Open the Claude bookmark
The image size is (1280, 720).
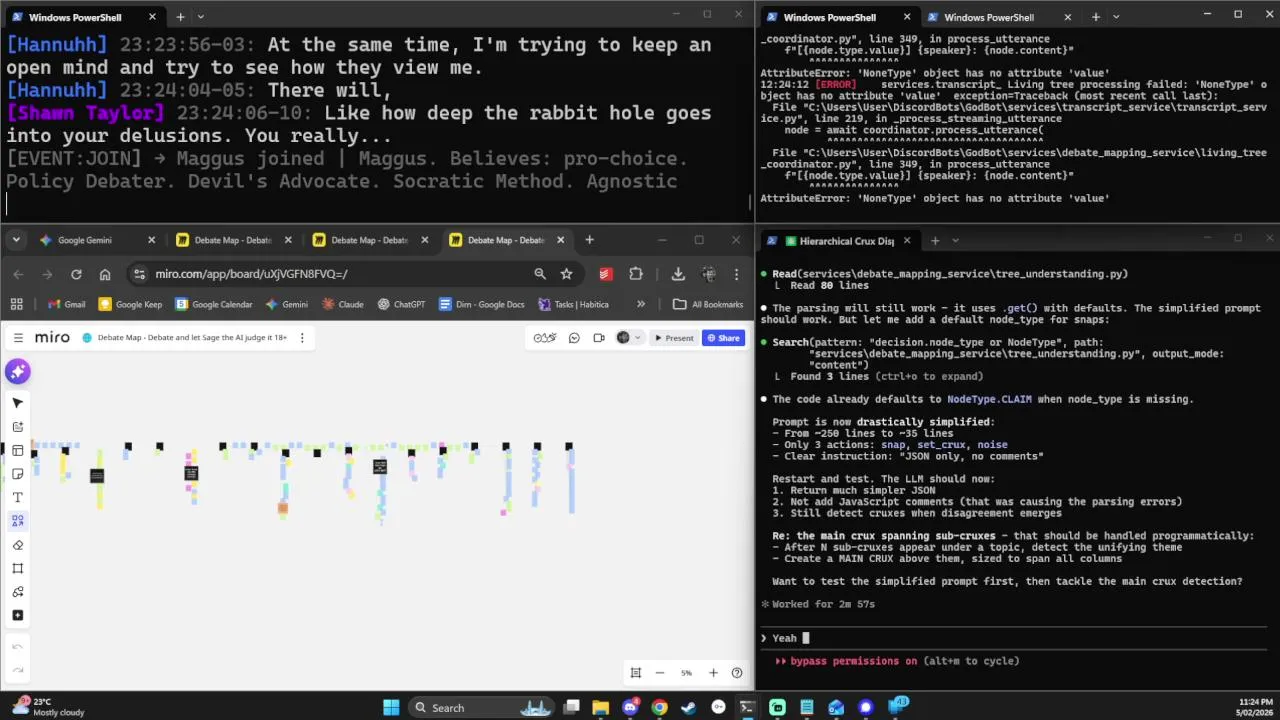coord(343,304)
